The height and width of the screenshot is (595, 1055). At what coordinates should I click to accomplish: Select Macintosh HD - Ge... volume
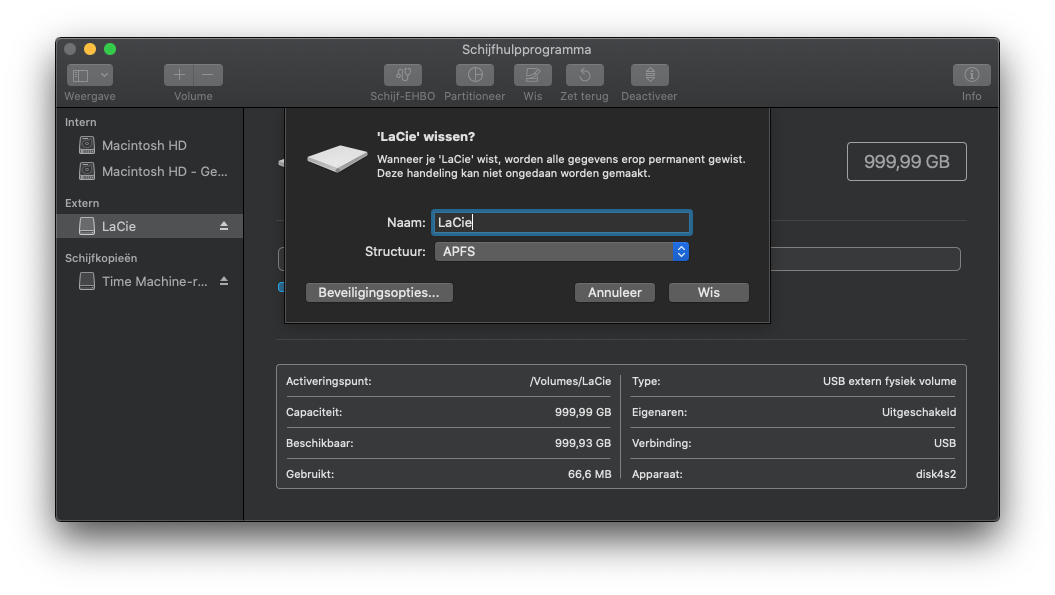pos(149,172)
